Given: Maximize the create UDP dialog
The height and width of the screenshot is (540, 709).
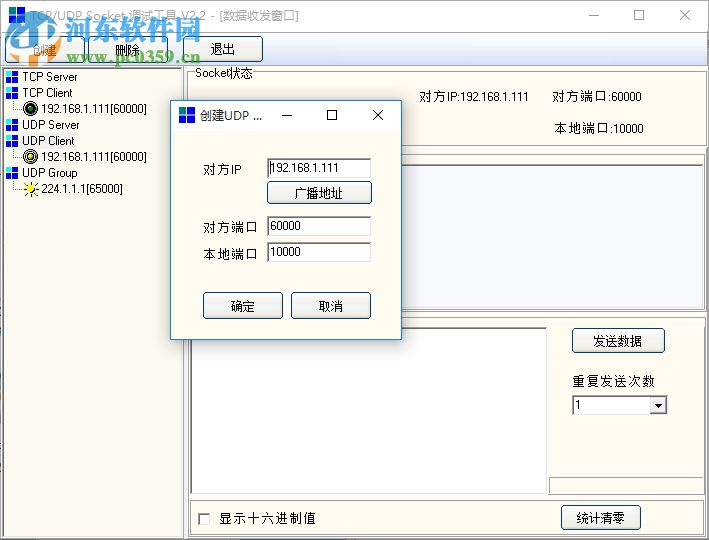Looking at the screenshot, I should coord(332,115).
